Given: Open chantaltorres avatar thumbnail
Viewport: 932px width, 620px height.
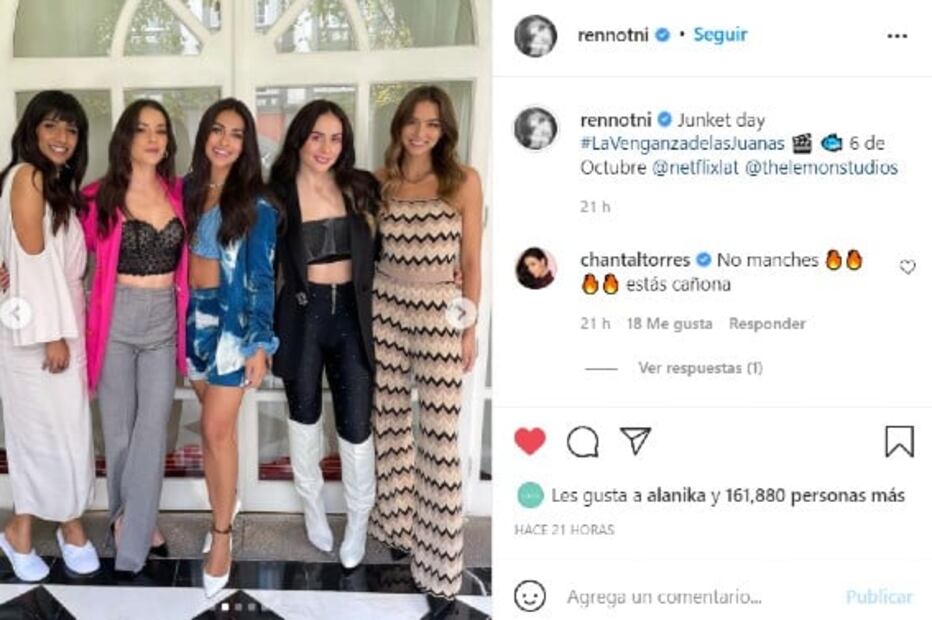Looking at the screenshot, I should point(536,268).
